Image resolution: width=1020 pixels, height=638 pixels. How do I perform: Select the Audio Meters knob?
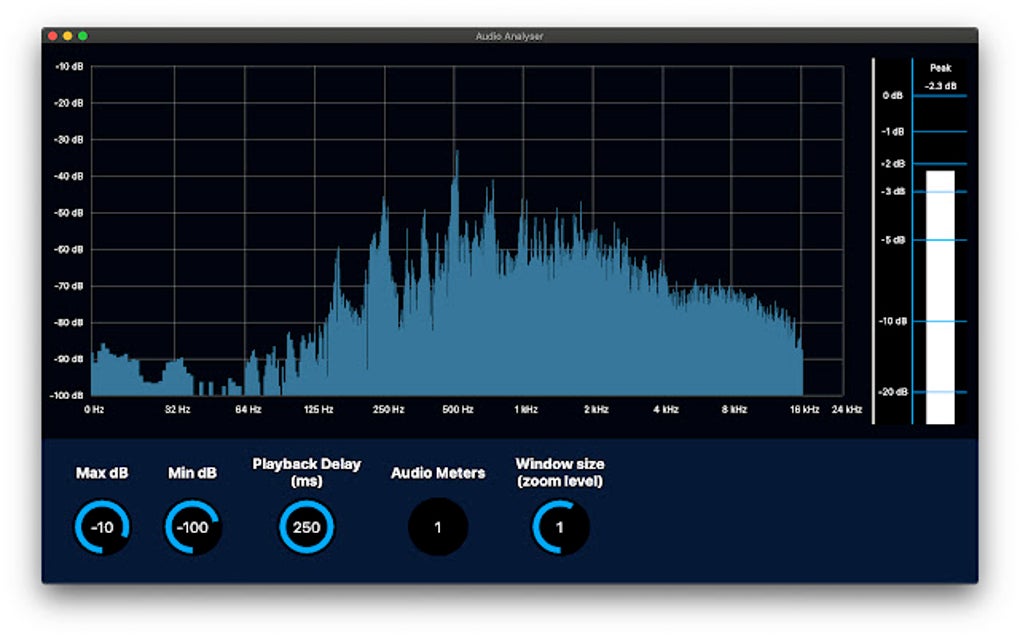click(x=438, y=525)
